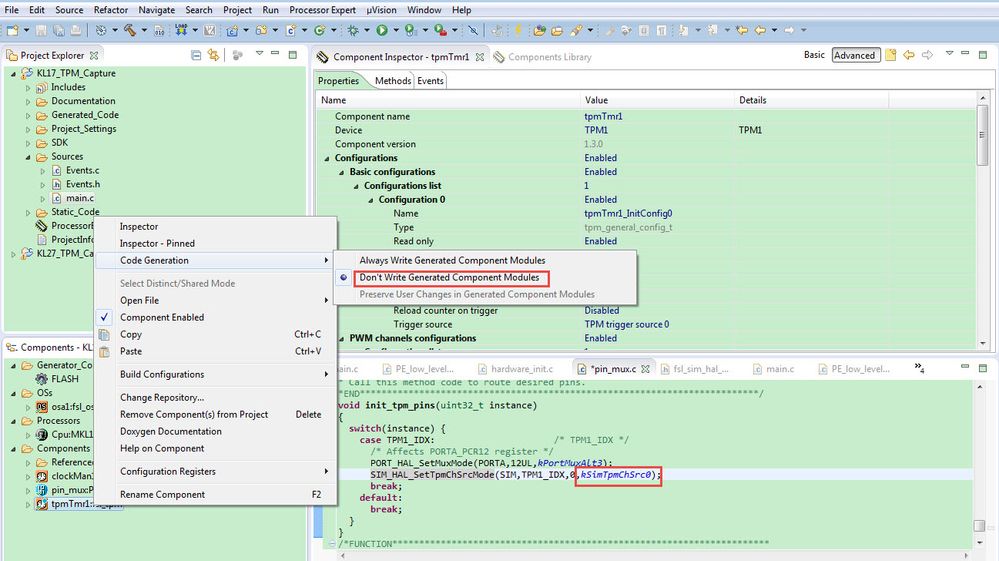Open the Refactor menu
This screenshot has height=561, width=999.
[111, 10]
